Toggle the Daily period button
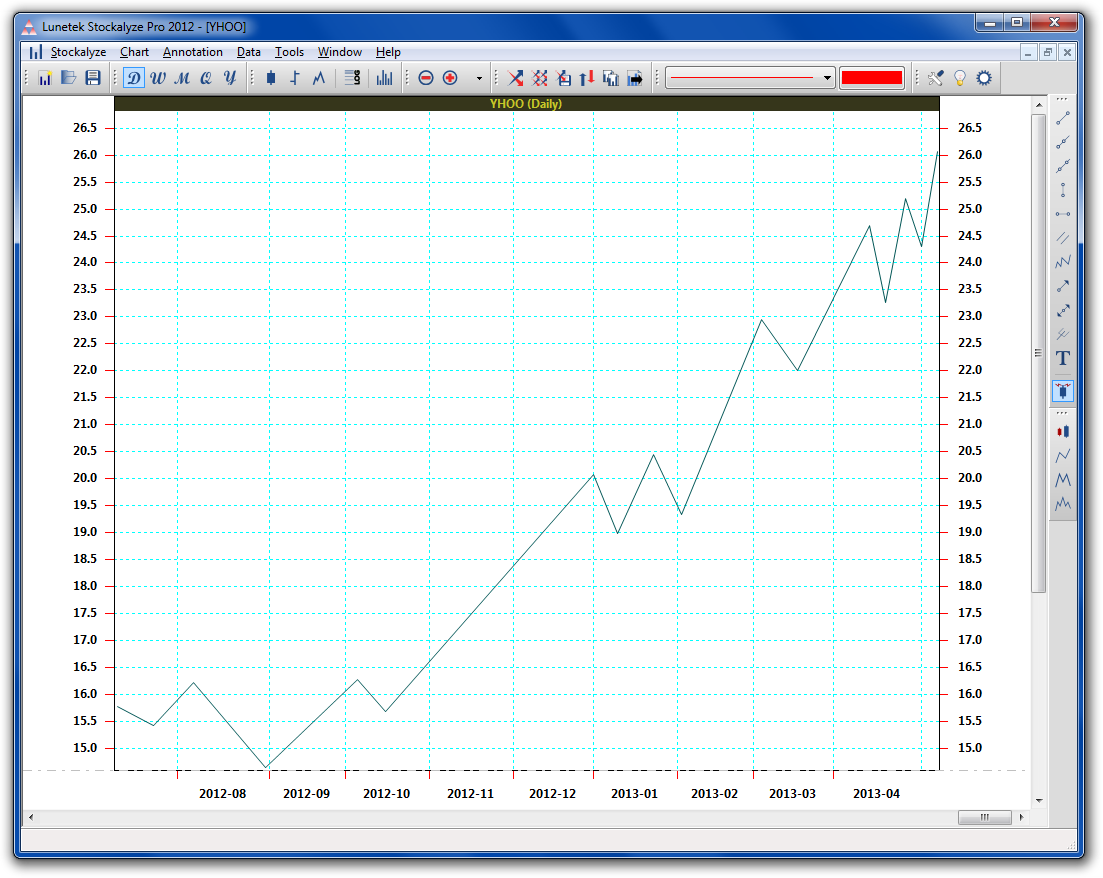 tap(134, 78)
